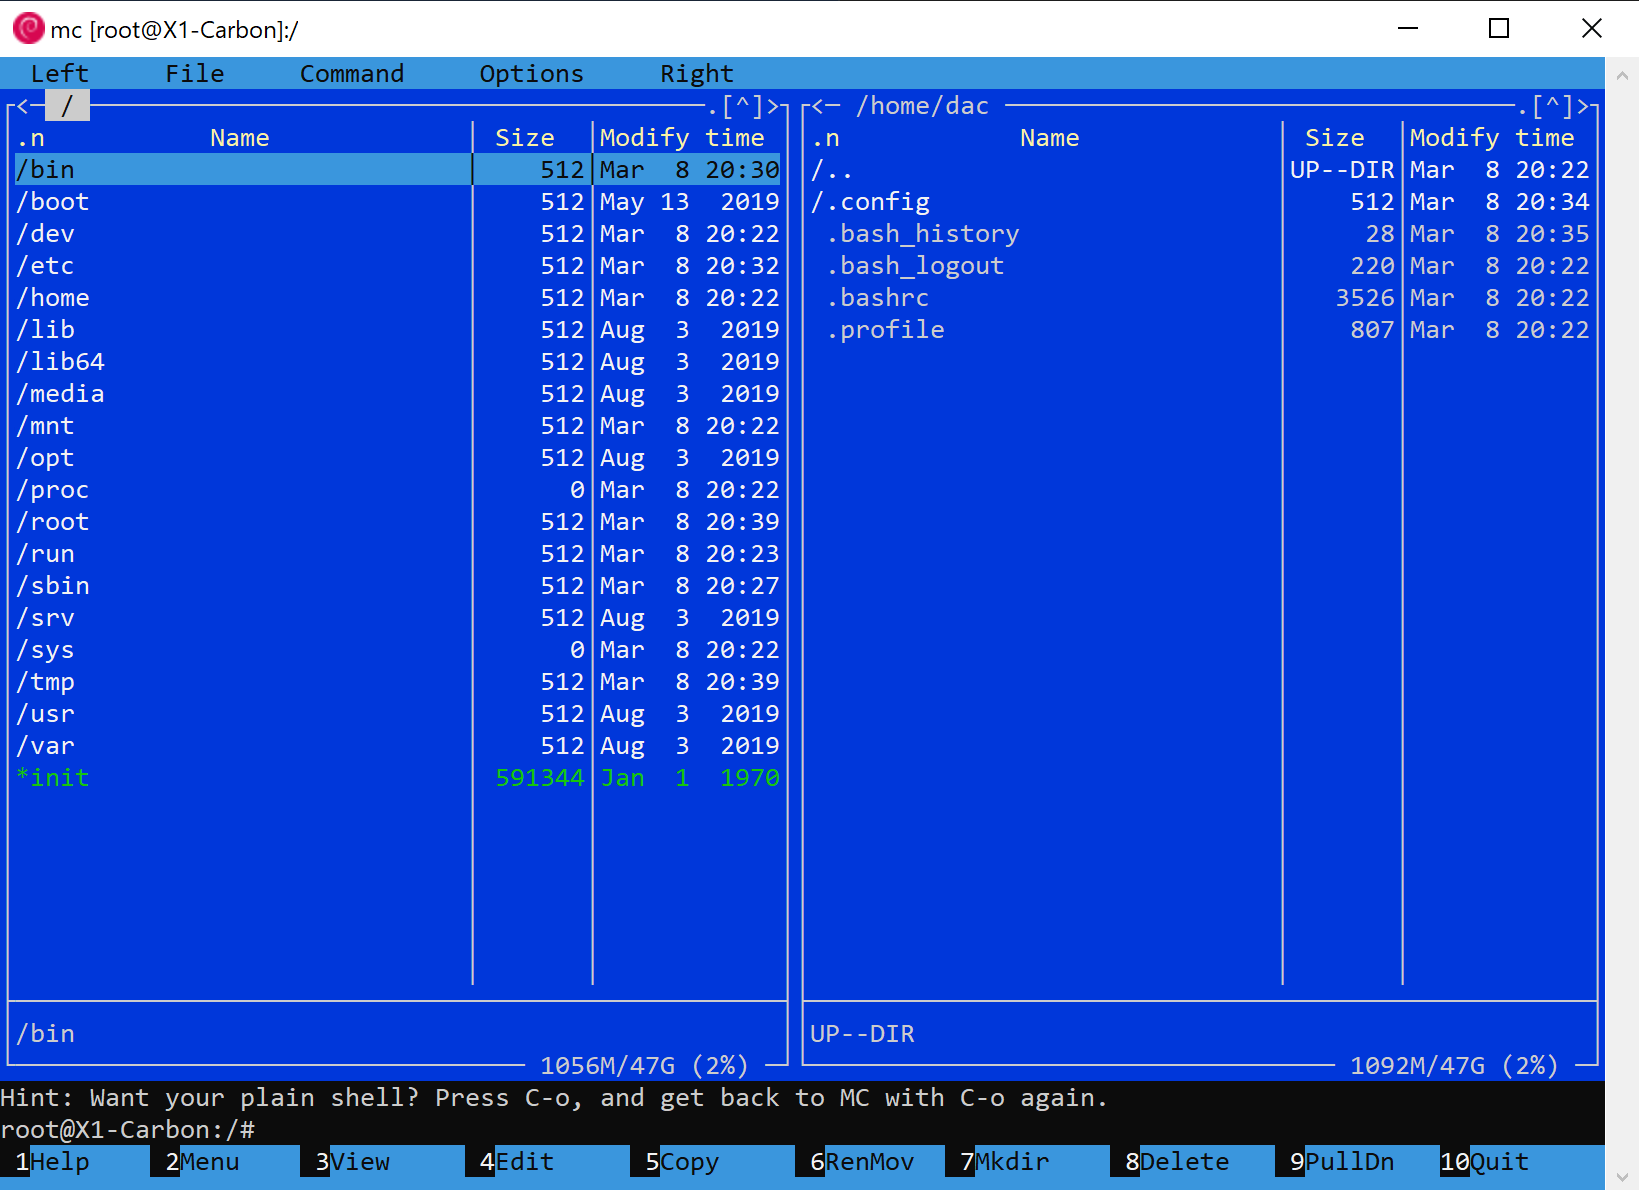Sort left panel by Size column header
The height and width of the screenshot is (1190, 1639).
tap(524, 138)
